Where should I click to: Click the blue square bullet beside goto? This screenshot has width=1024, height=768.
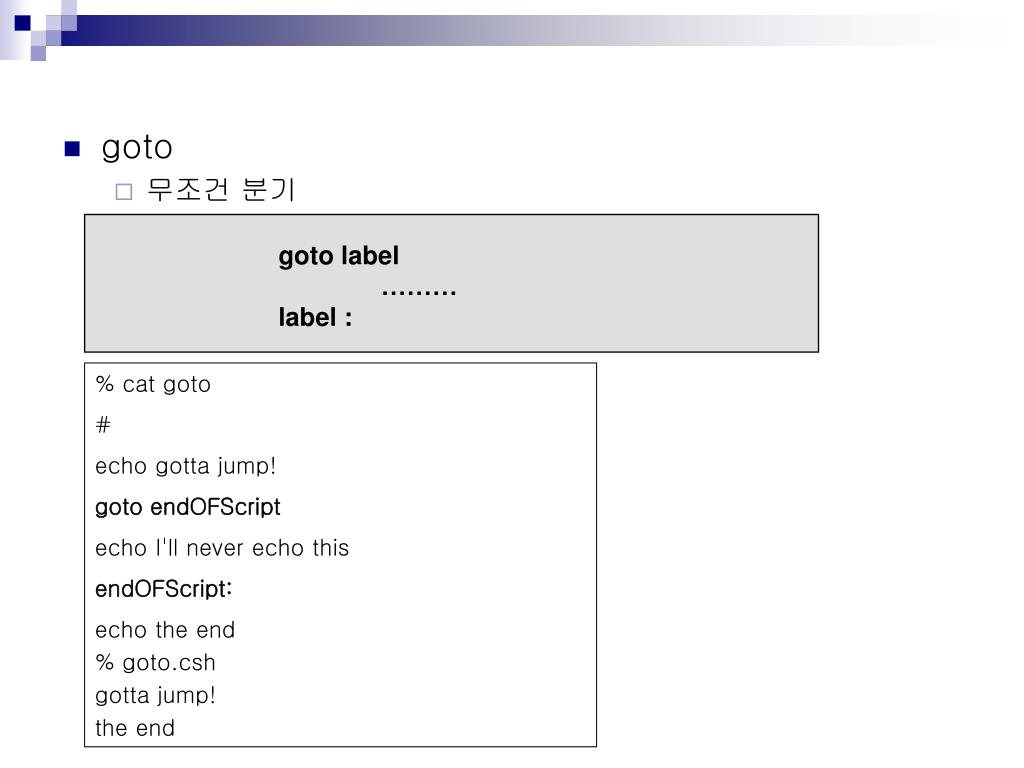pyautogui.click(x=72, y=149)
